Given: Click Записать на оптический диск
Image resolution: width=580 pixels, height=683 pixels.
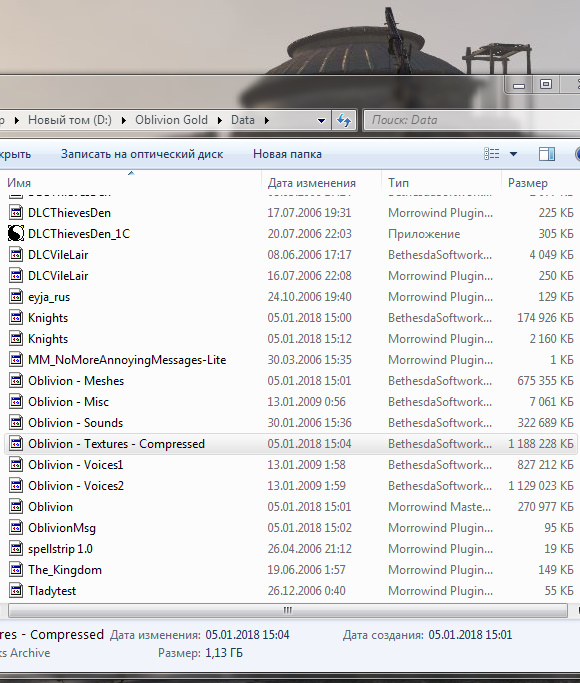Looking at the screenshot, I should (x=142, y=154).
